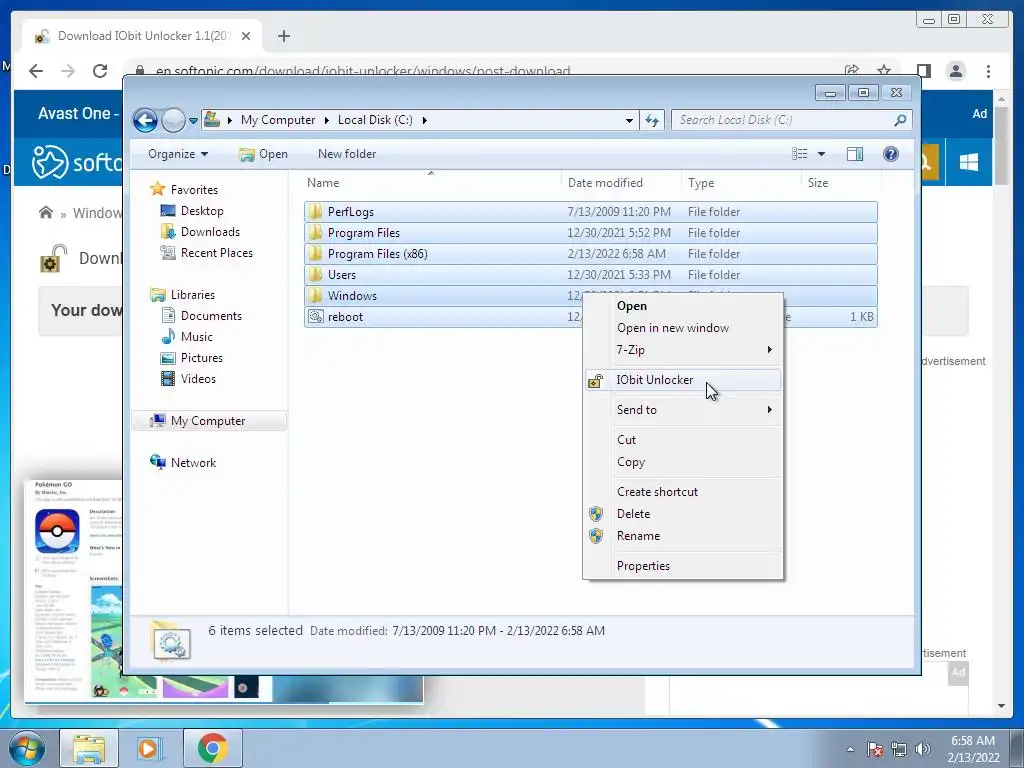Image resolution: width=1024 pixels, height=768 pixels.
Task: Reload the page in Chrome
Action: 100,71
